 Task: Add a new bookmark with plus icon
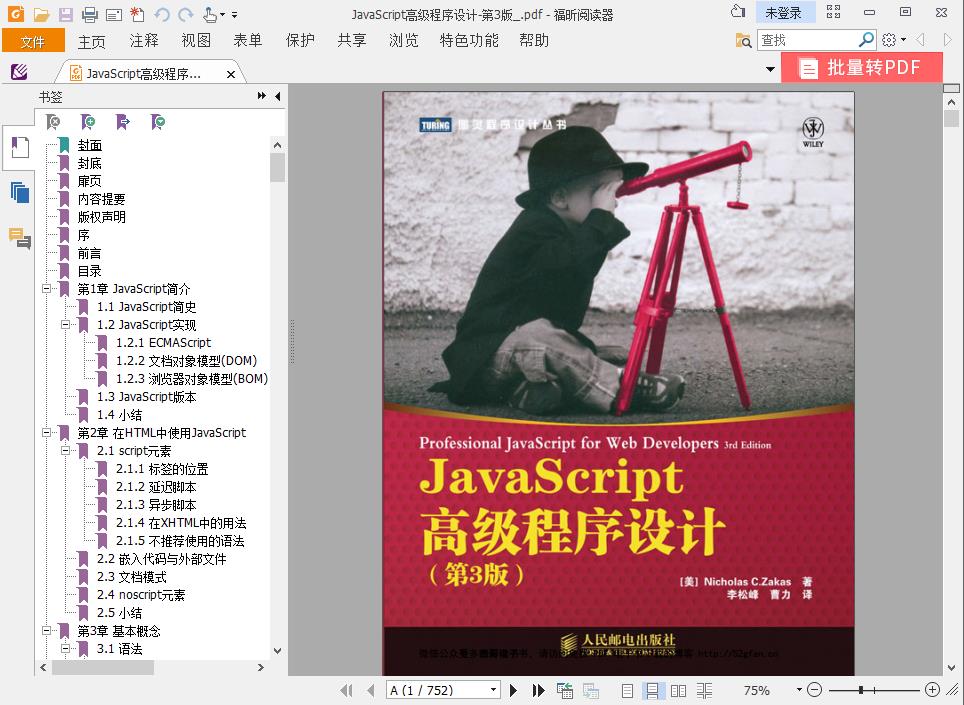coord(88,122)
